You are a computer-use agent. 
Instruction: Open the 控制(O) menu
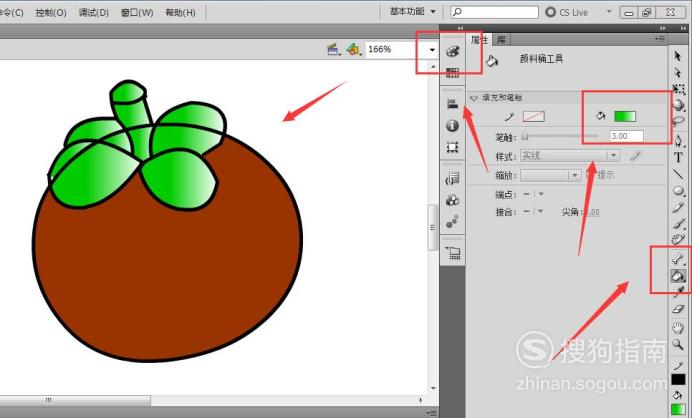point(51,13)
